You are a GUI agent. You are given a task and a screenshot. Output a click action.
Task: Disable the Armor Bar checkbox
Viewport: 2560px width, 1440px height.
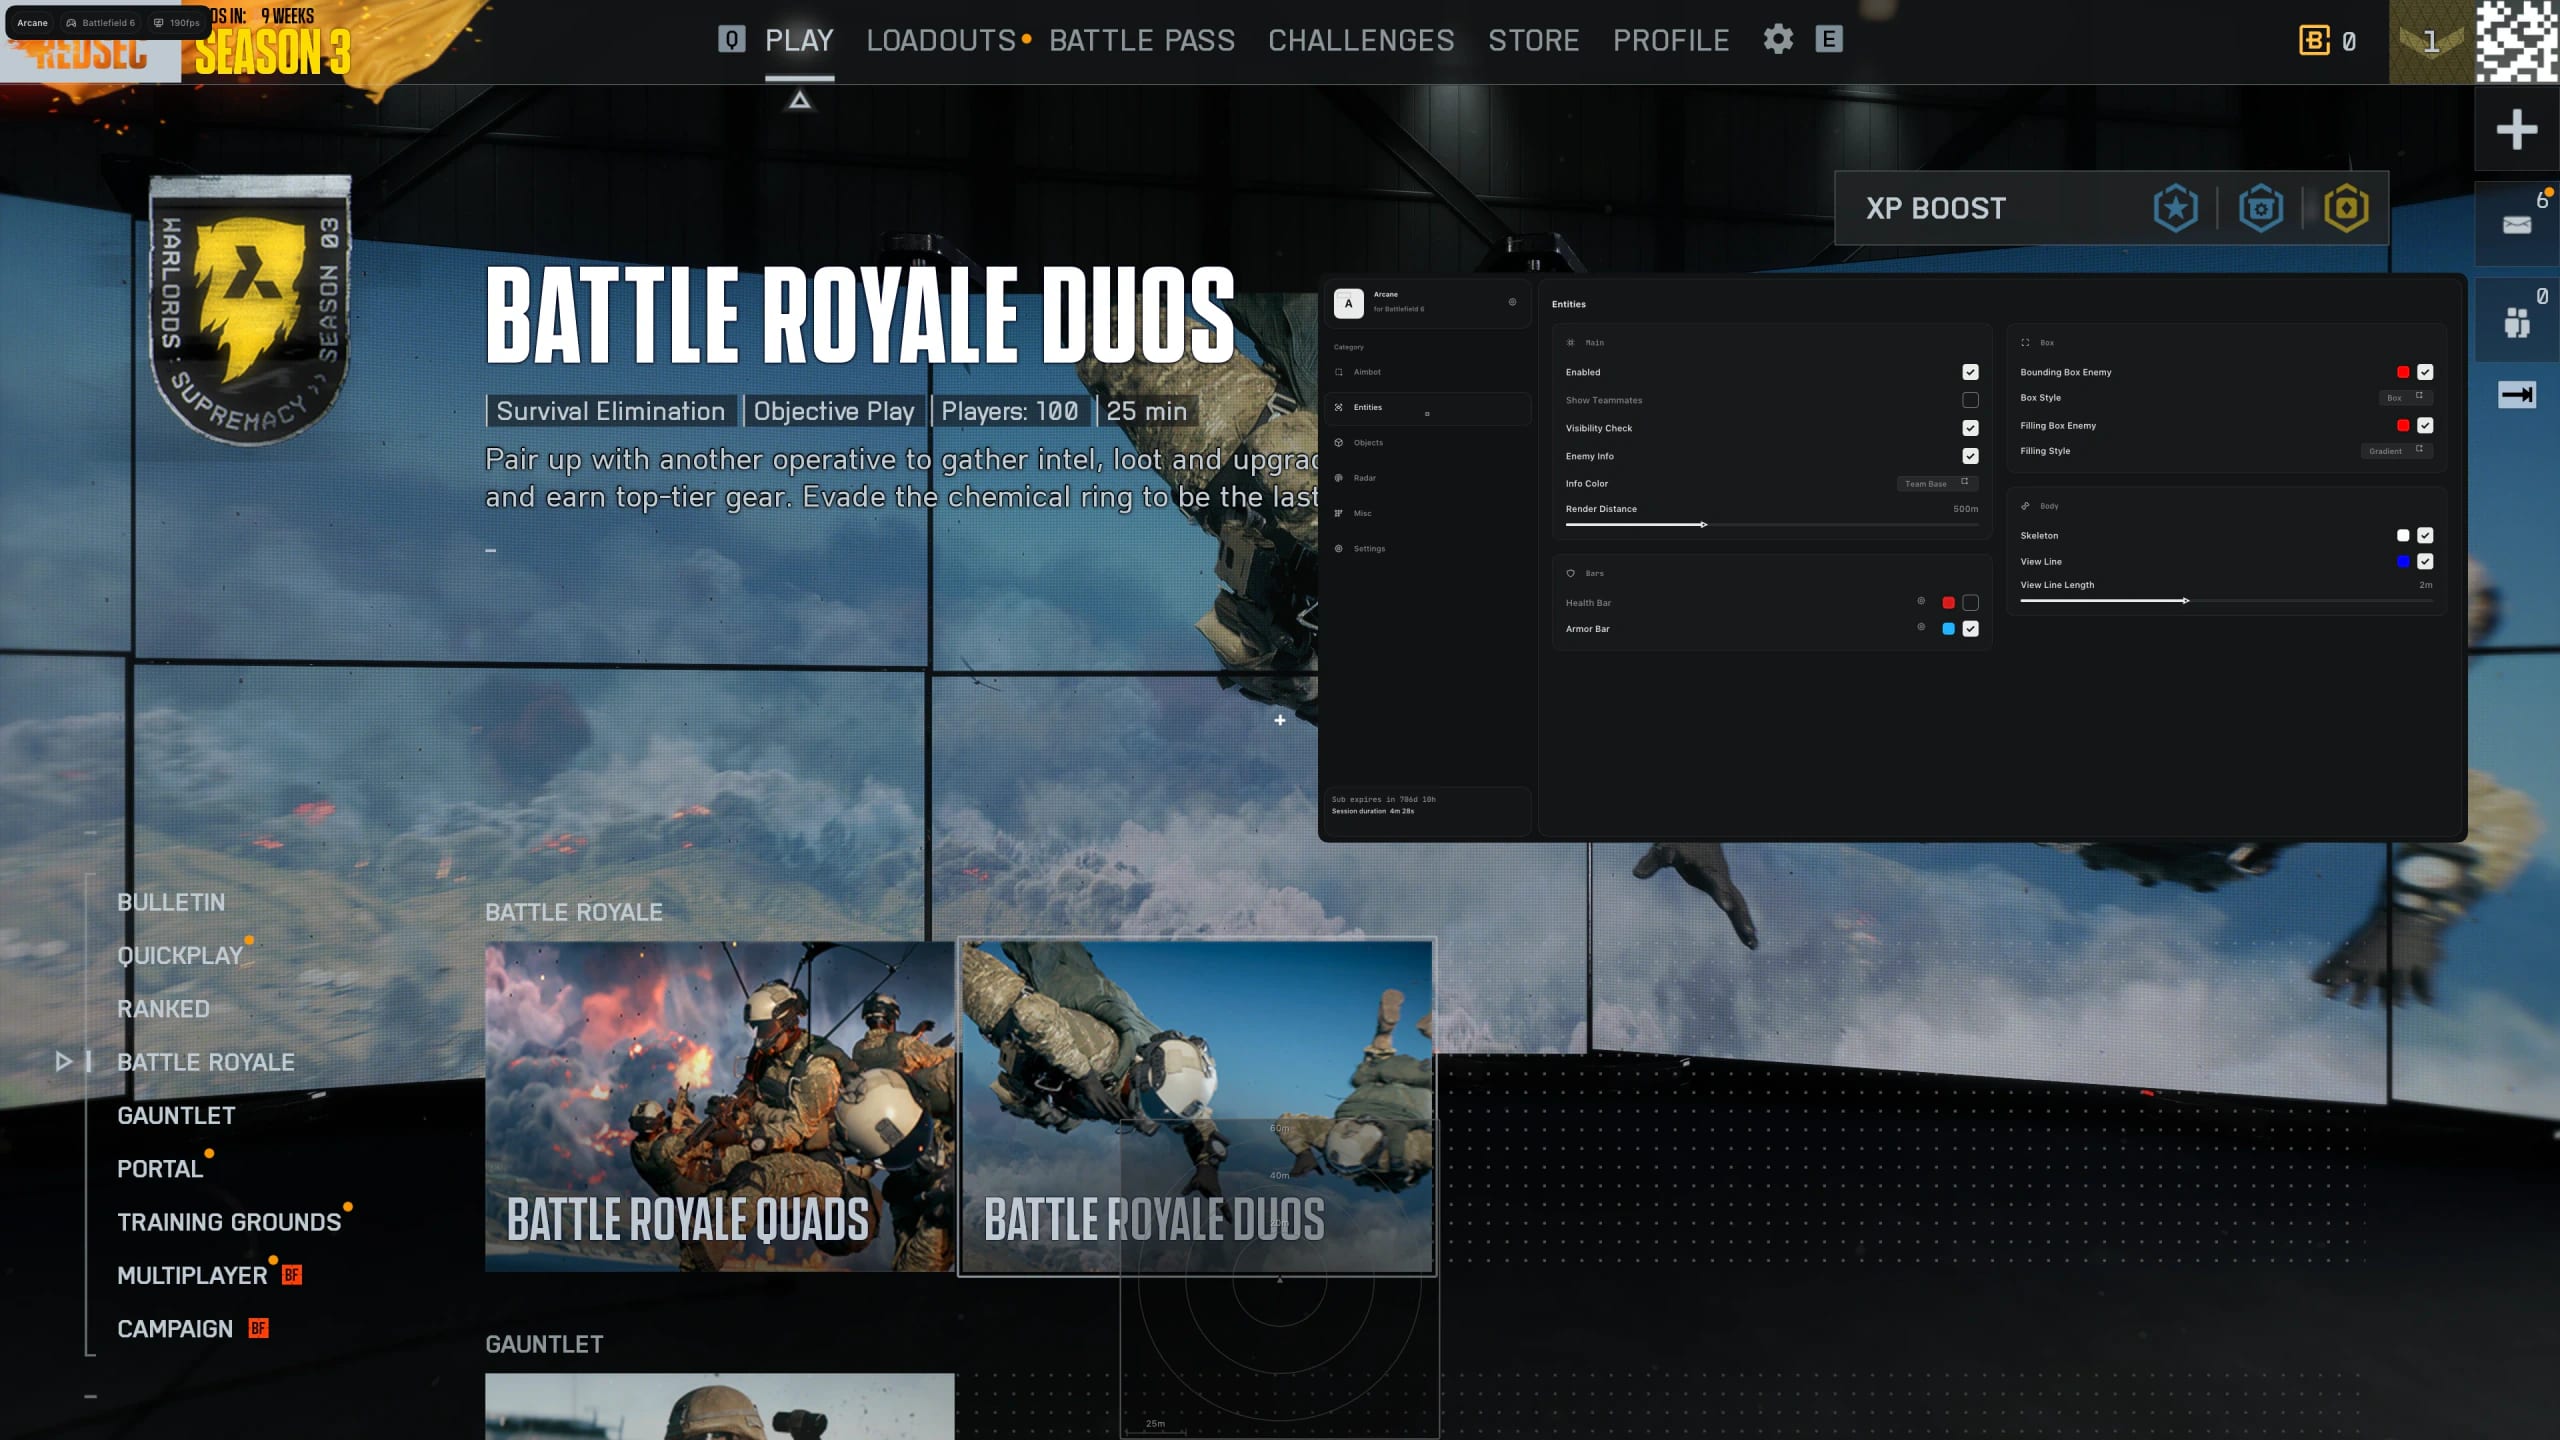click(x=1970, y=629)
